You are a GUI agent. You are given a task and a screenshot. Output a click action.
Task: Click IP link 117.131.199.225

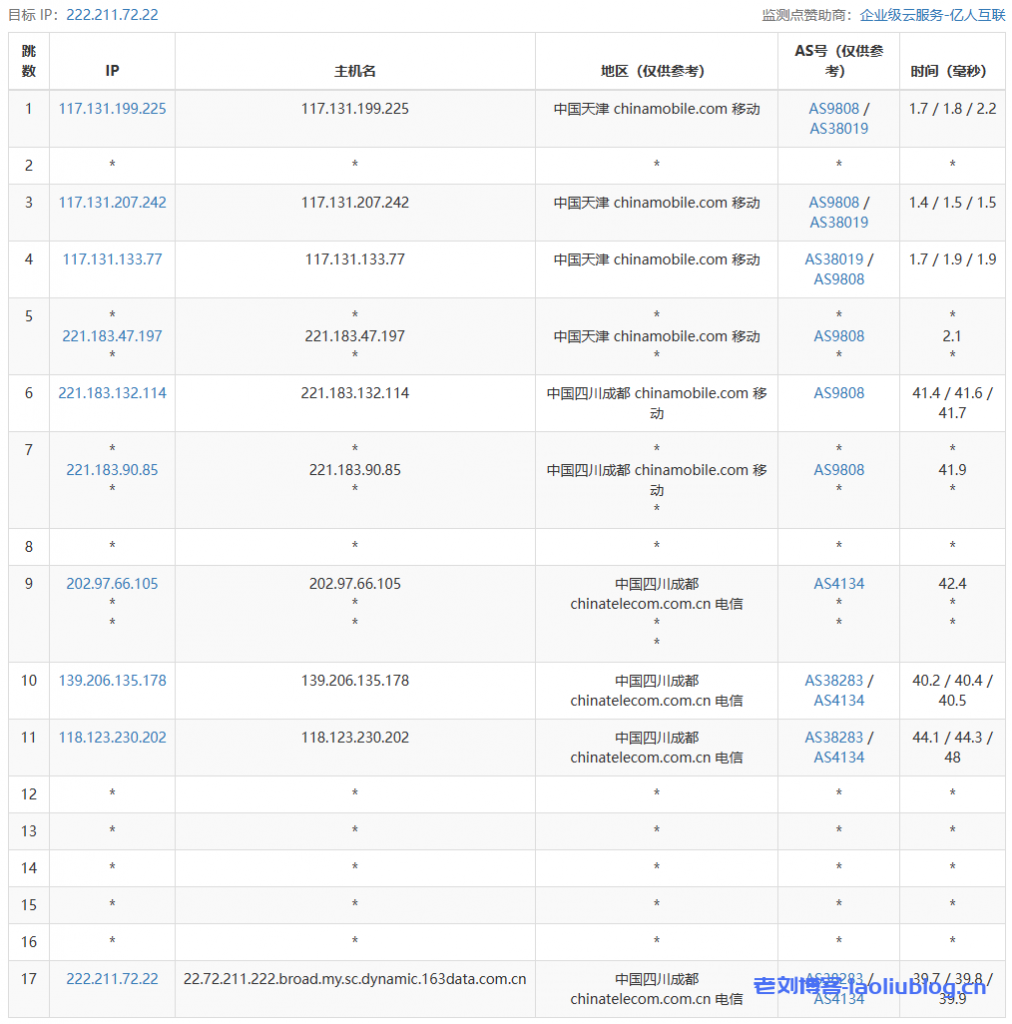pyautogui.click(x=112, y=108)
